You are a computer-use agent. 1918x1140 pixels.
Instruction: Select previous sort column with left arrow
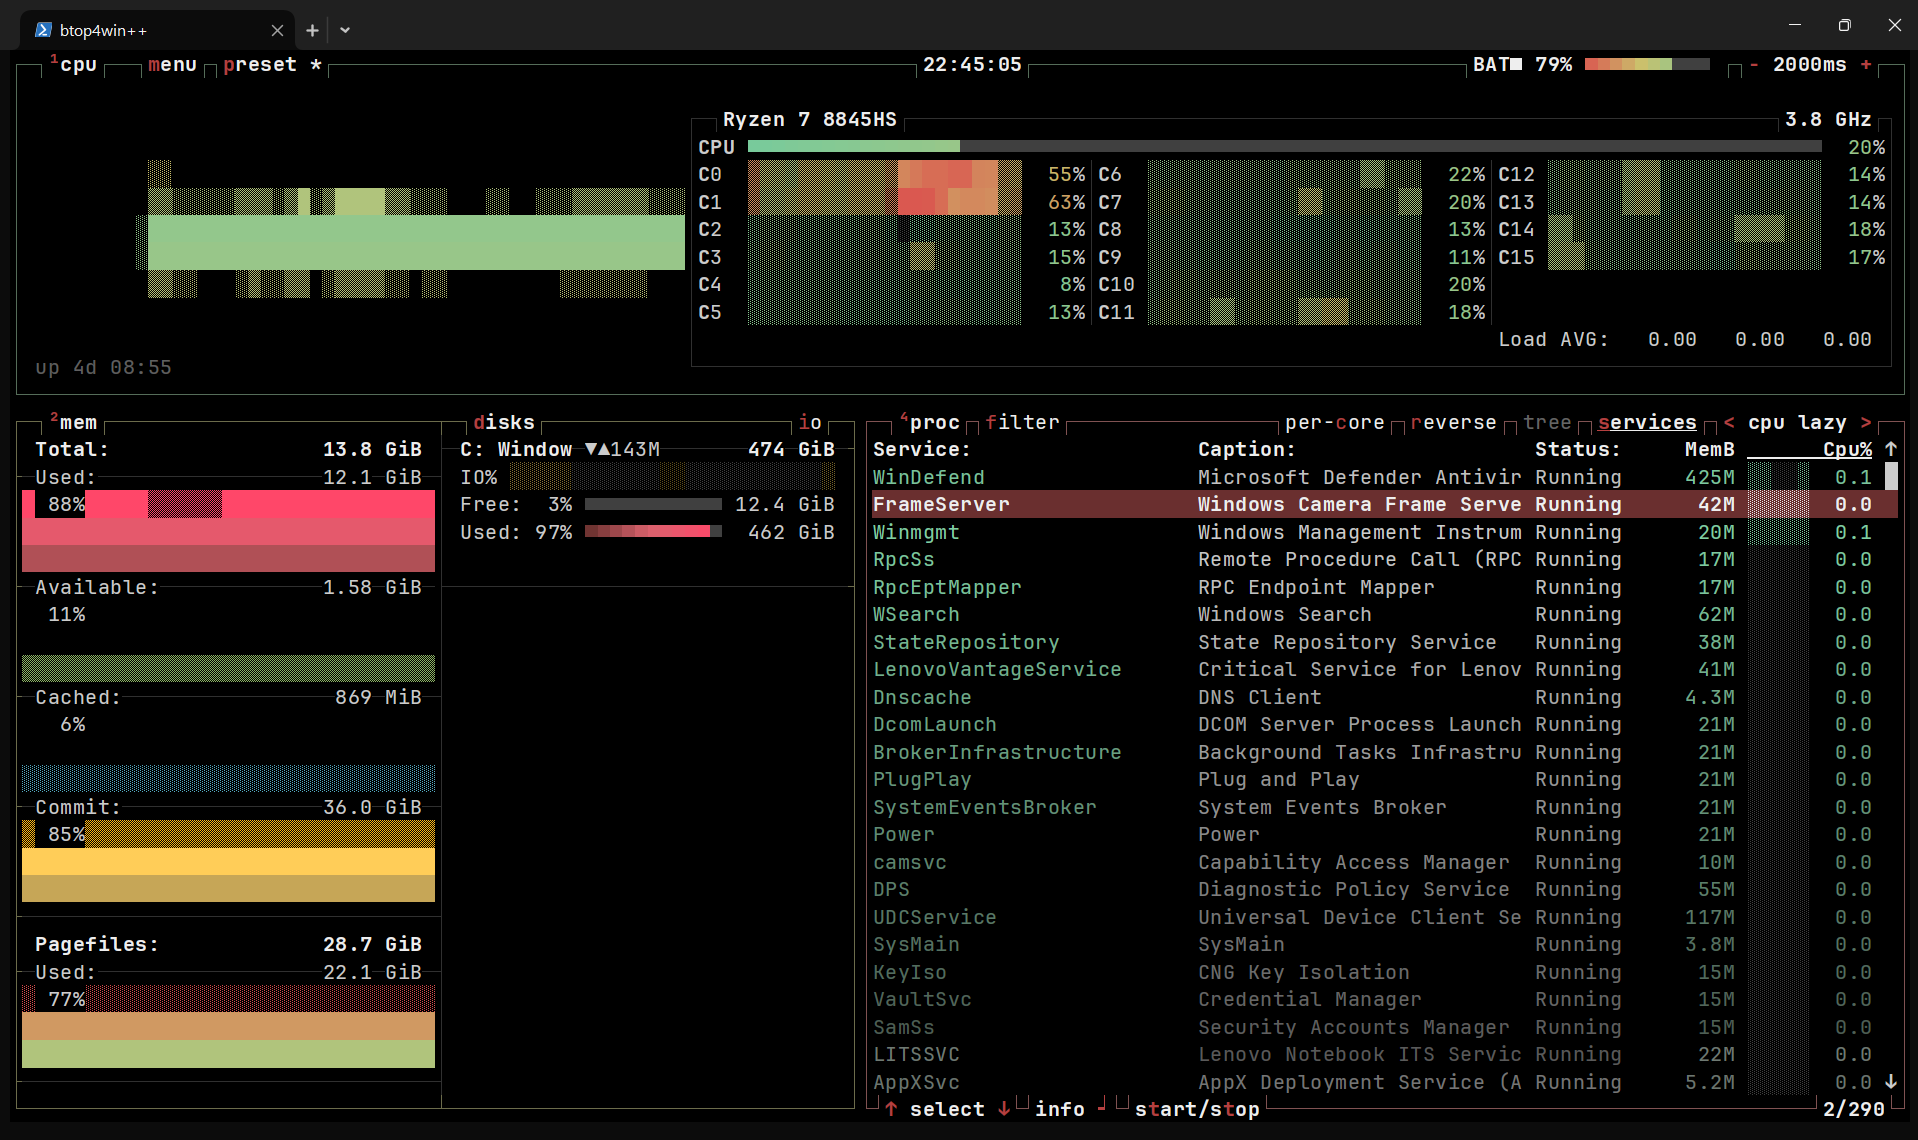point(1729,422)
